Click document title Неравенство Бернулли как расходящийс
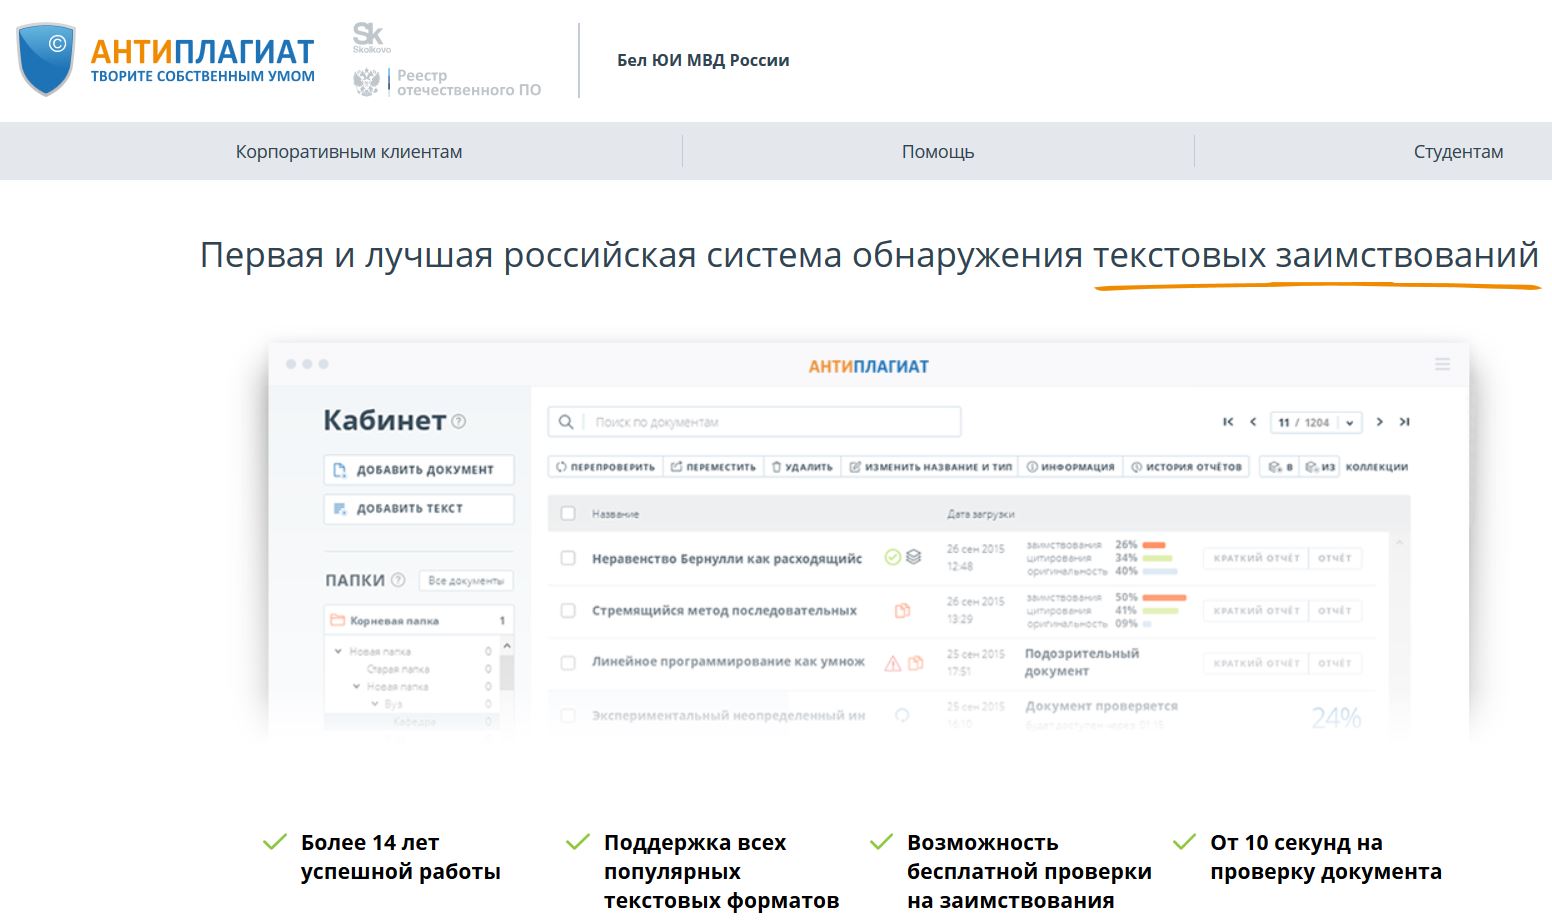Image resolution: width=1552 pixels, height=924 pixels. click(x=727, y=558)
